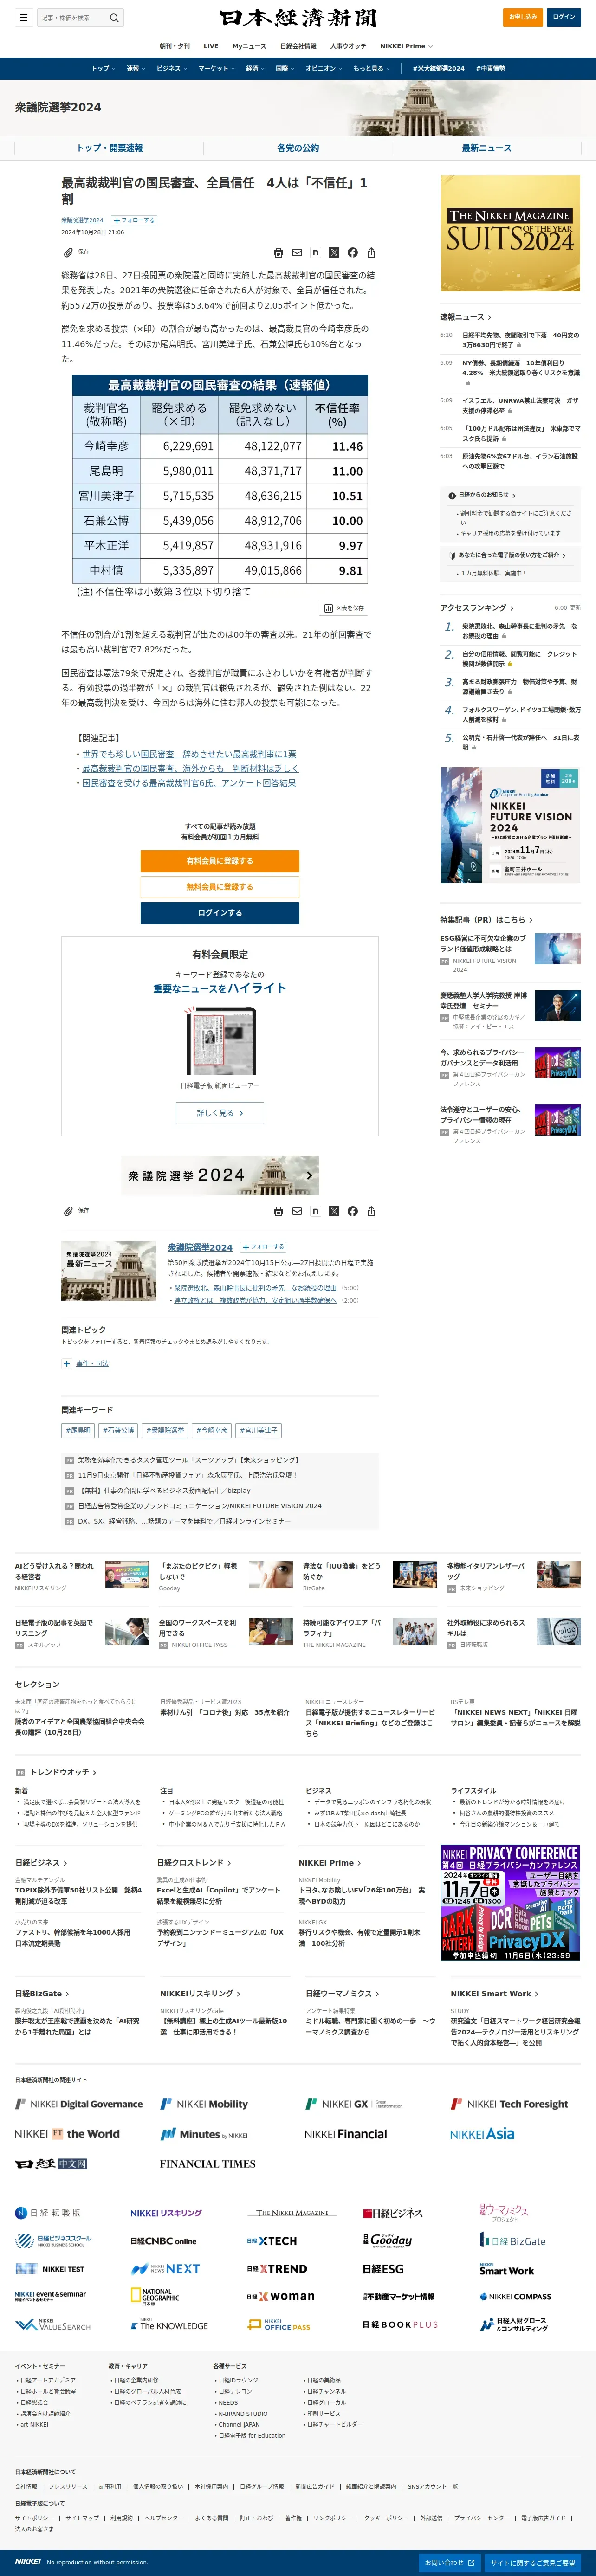Click the #米大統領選2024 hashtag link
596x2576 pixels.
(438, 68)
